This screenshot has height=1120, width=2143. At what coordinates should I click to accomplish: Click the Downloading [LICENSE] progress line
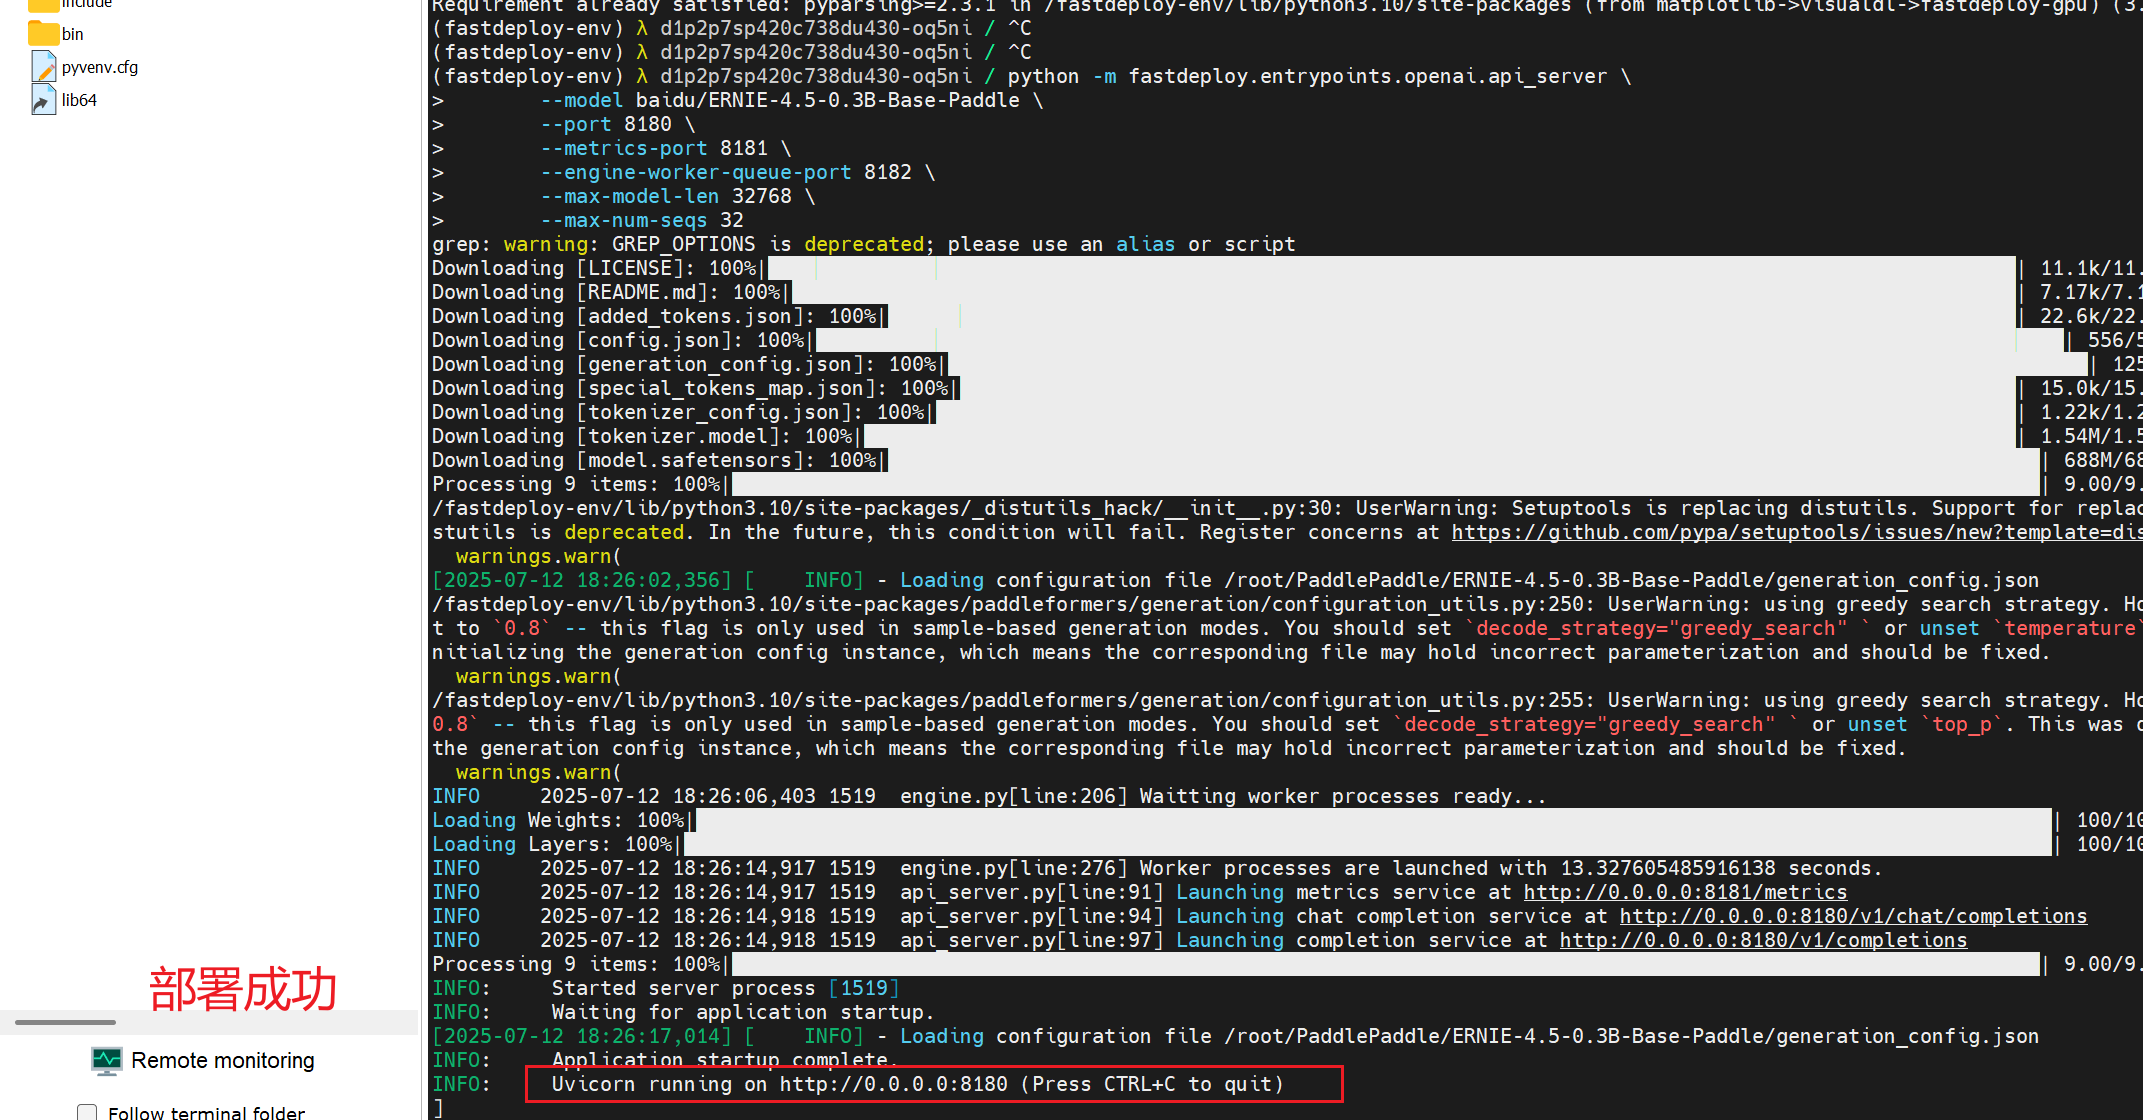tap(1287, 269)
